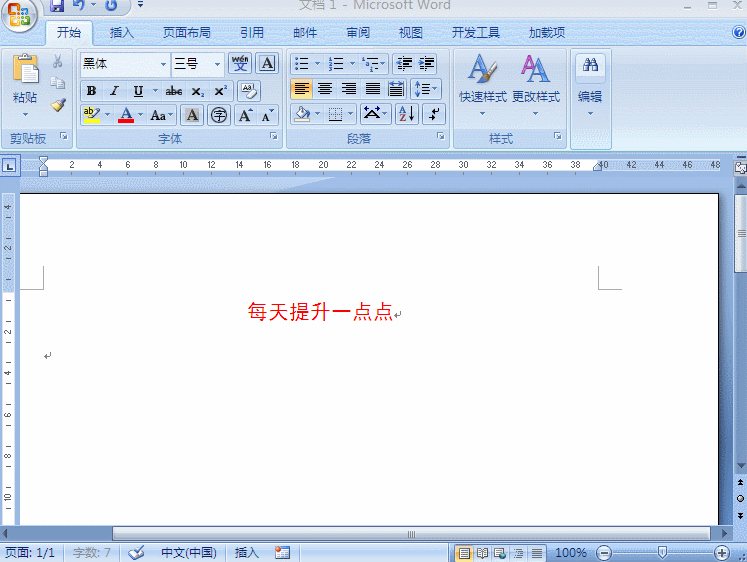Toggle bold formatting
Screen dimensions: 747x562
coord(91,91)
